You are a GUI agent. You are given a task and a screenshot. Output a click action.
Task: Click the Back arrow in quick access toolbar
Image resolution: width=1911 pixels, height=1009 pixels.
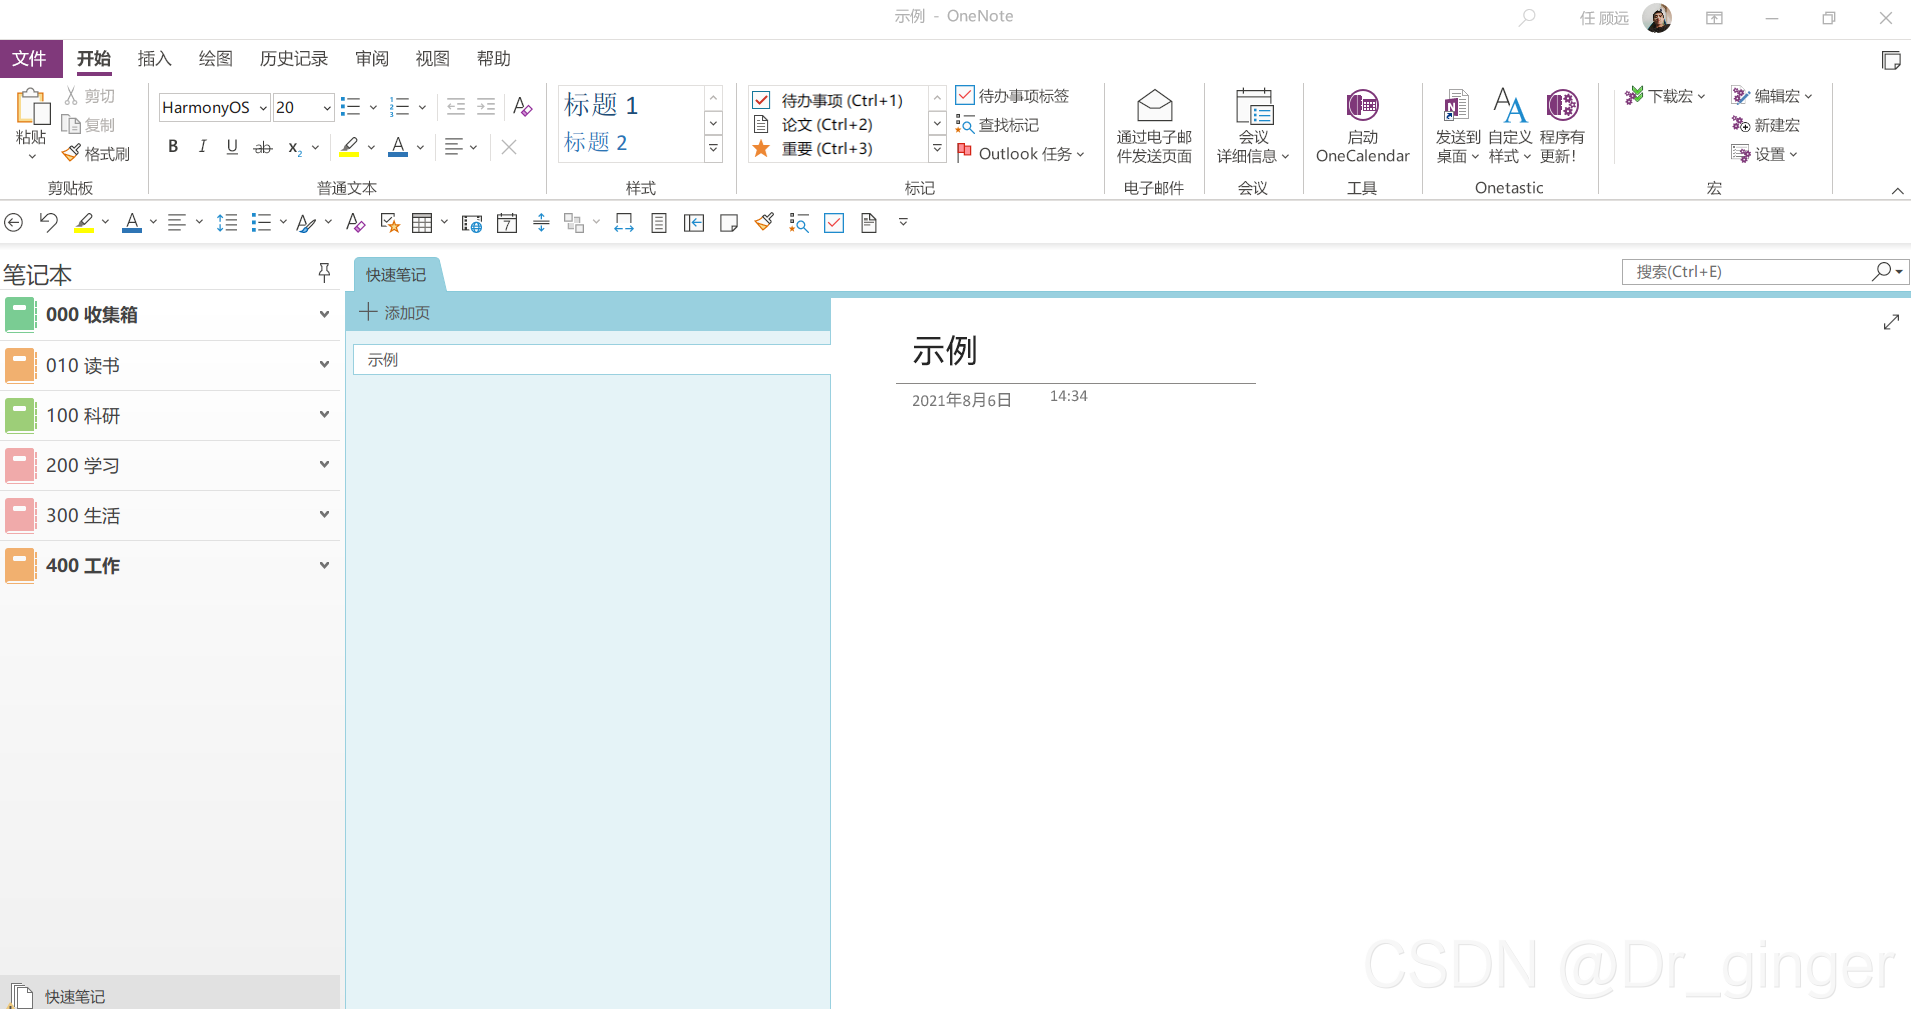point(14,223)
